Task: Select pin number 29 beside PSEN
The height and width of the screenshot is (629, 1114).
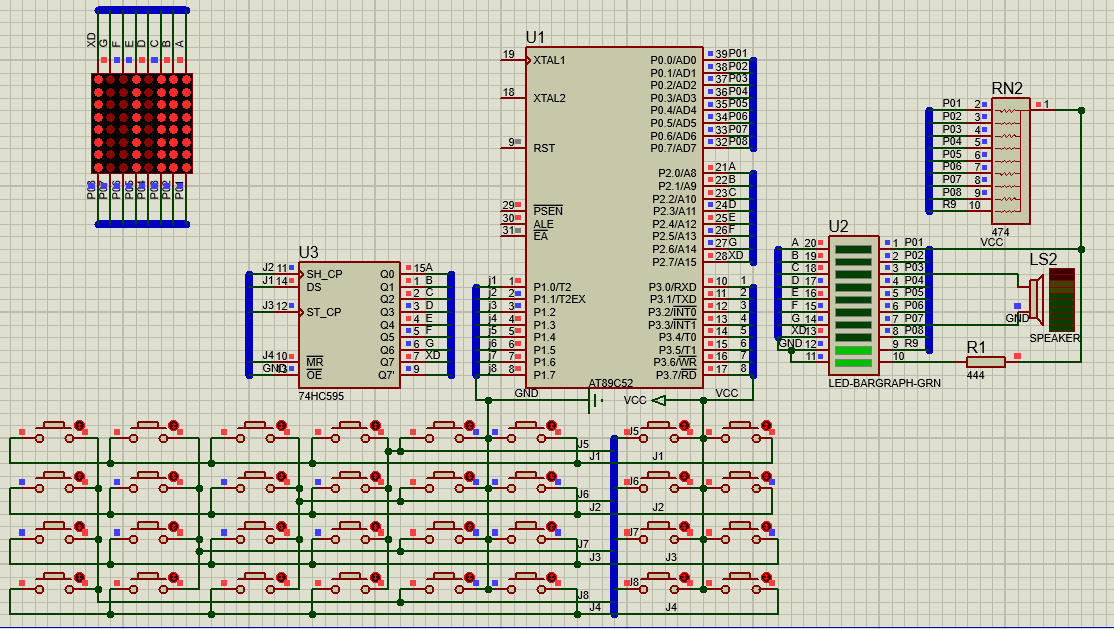Action: tap(508, 205)
